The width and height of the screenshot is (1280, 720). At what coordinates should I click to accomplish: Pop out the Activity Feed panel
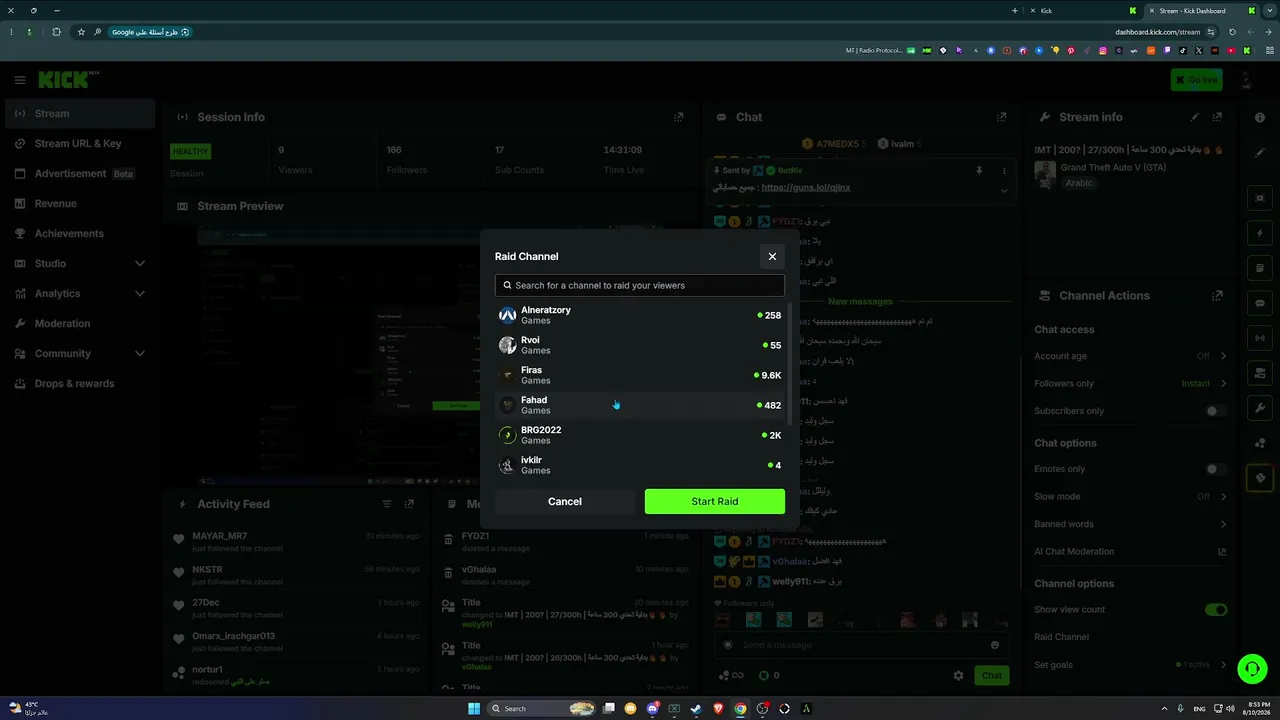(409, 504)
